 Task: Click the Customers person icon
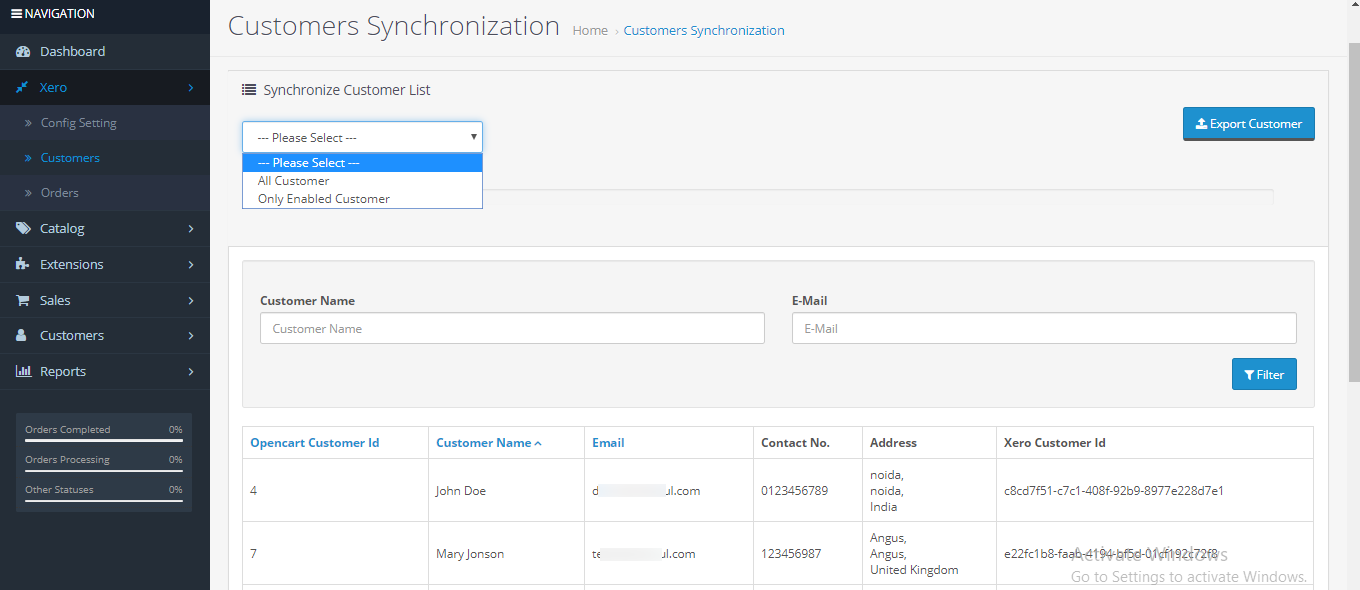click(22, 336)
